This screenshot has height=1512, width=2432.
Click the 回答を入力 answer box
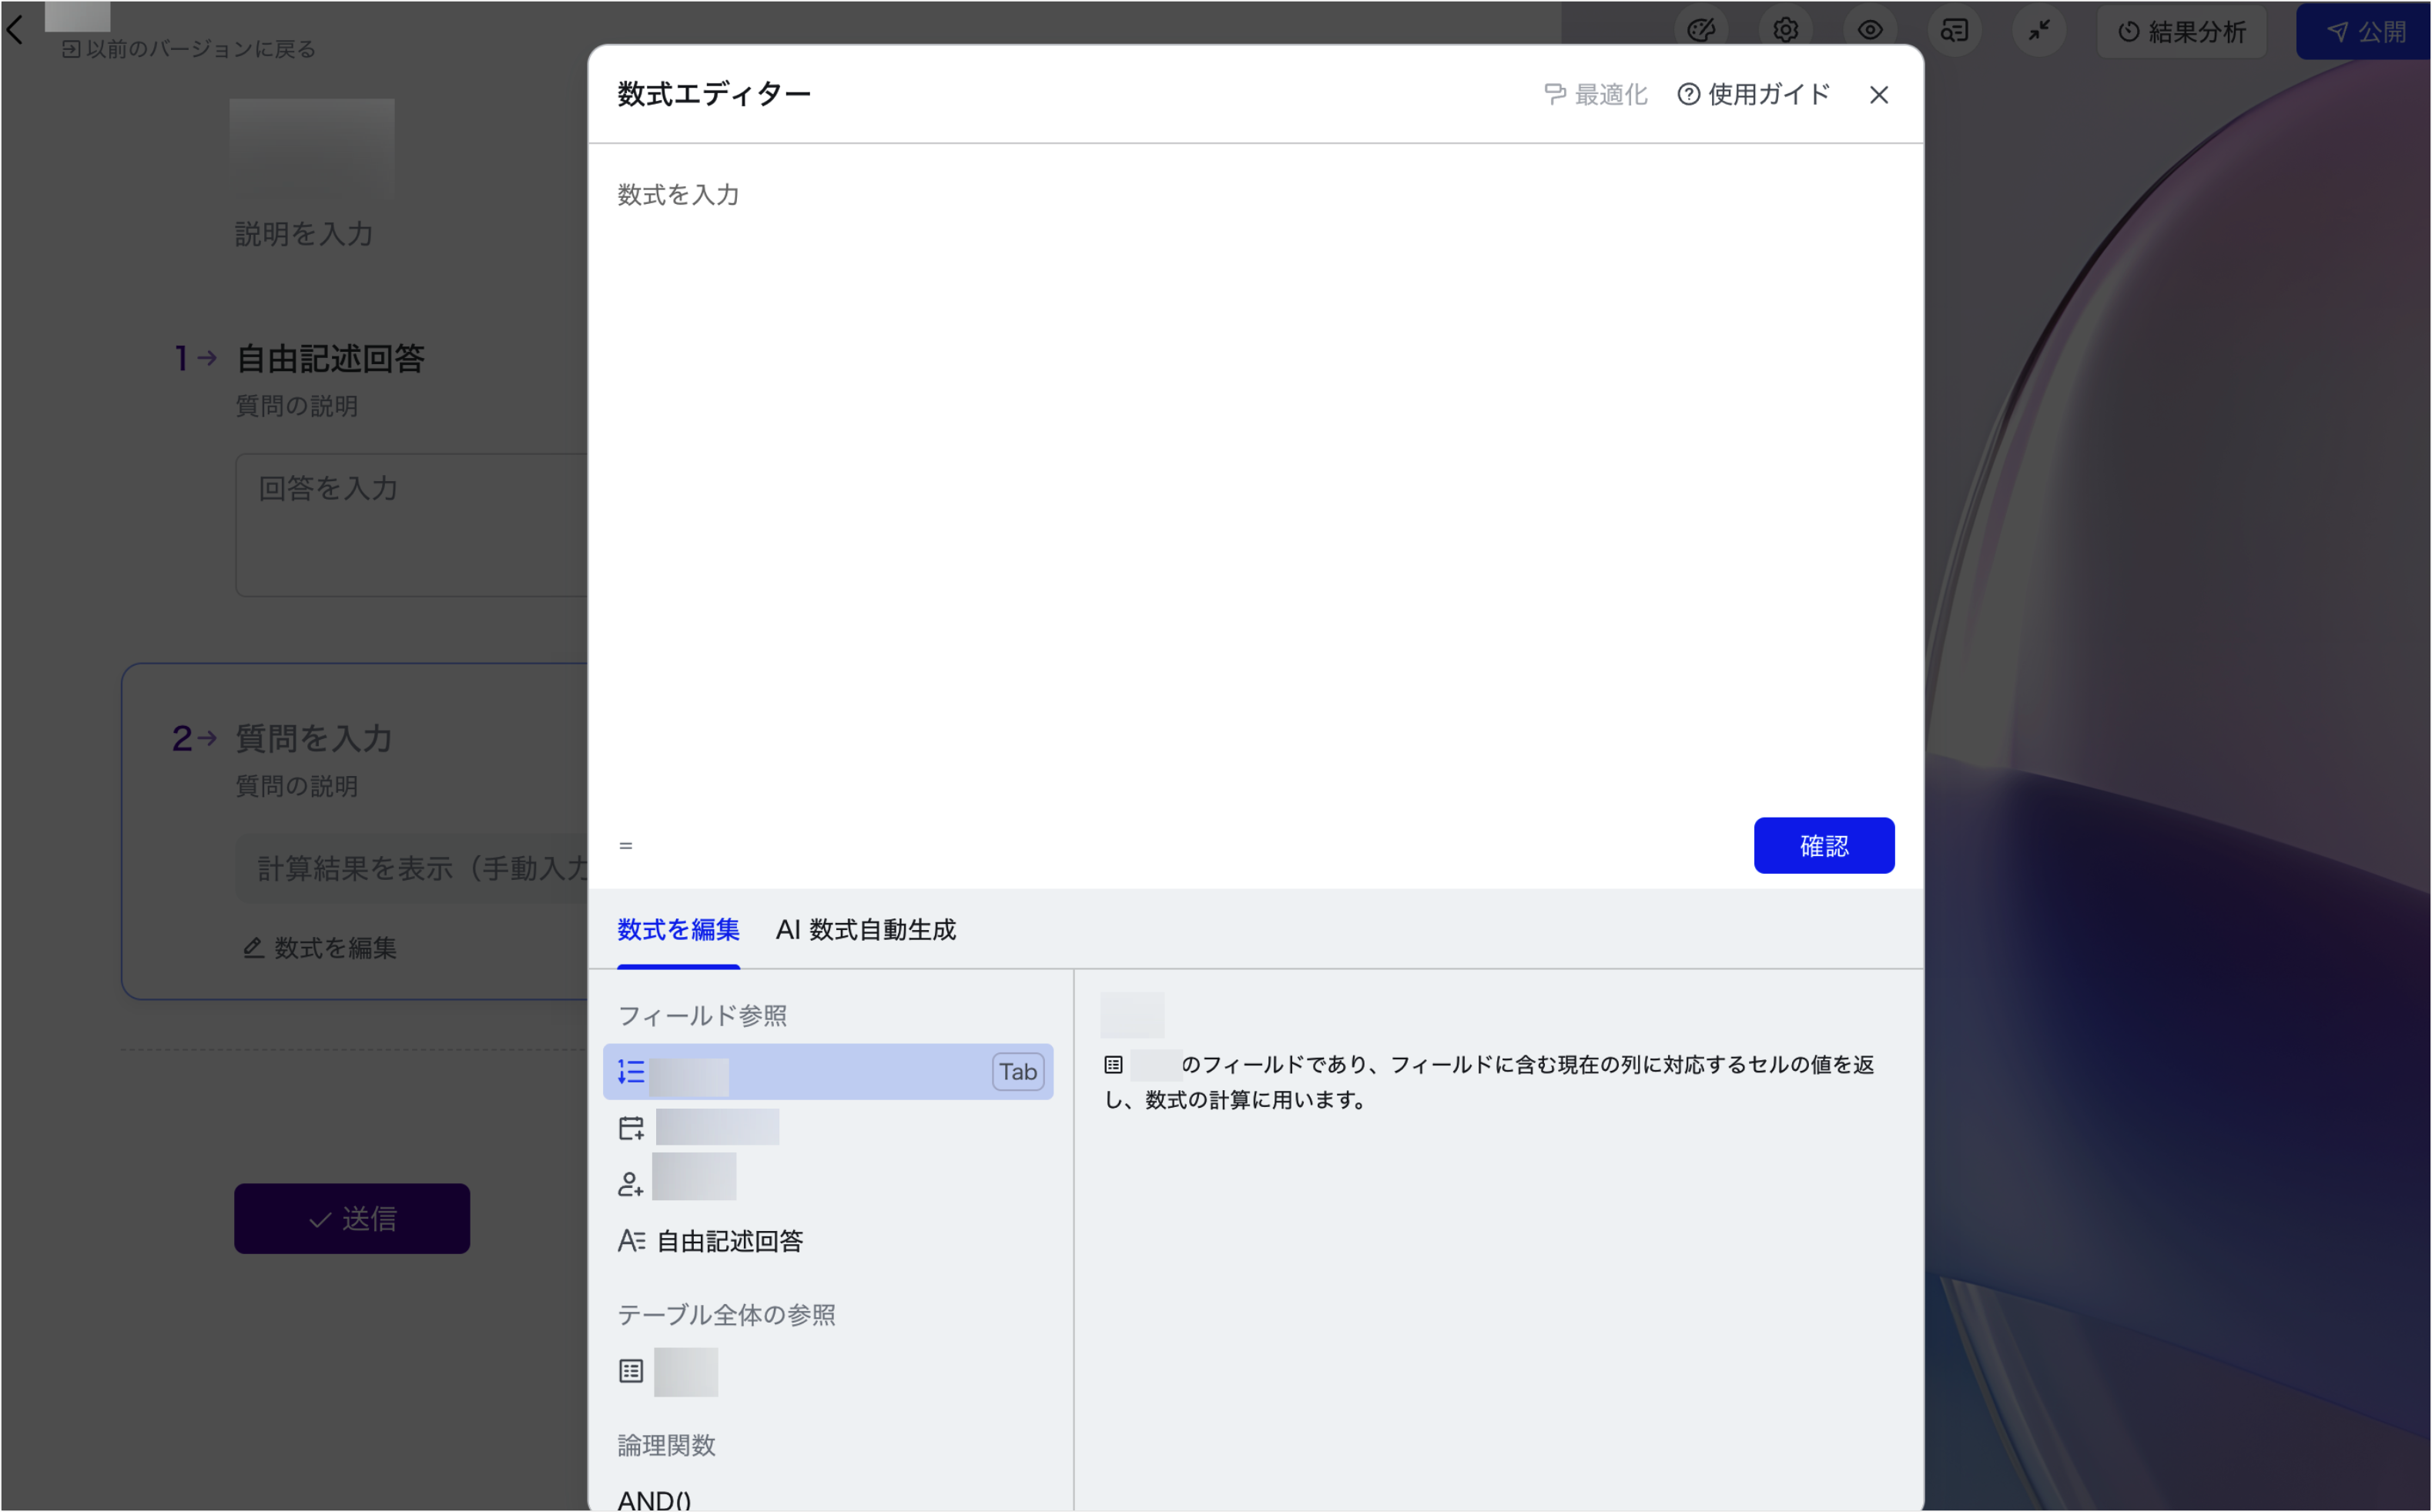[x=412, y=525]
